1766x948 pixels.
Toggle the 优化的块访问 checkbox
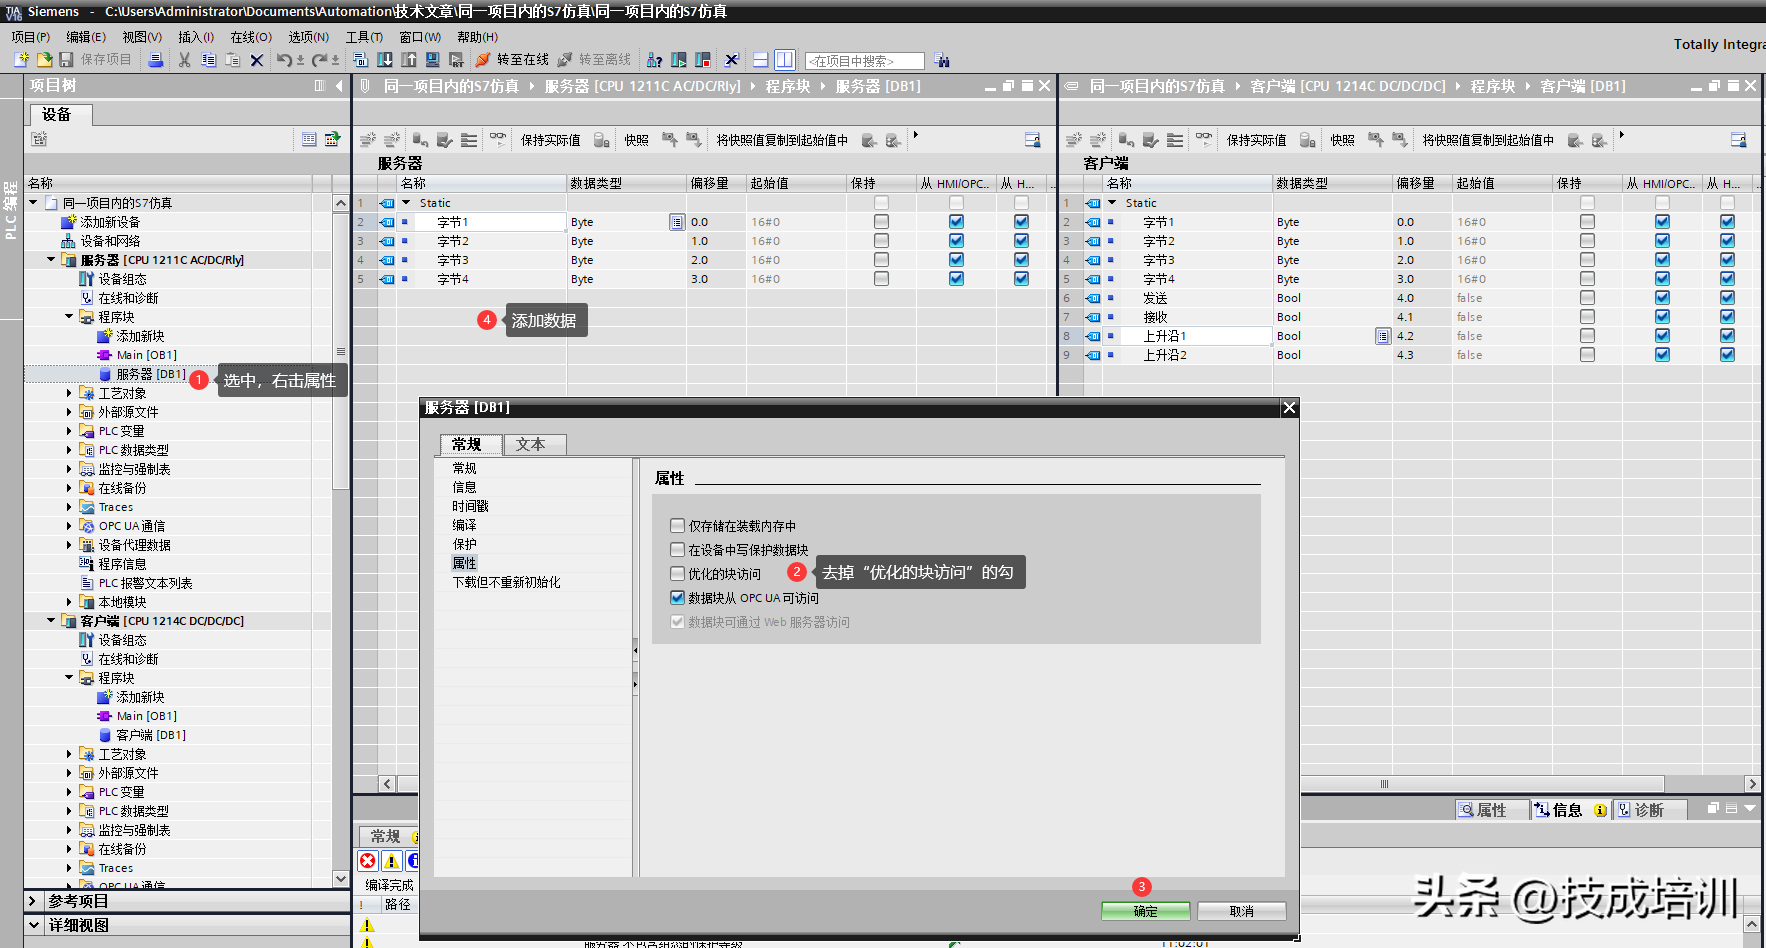[x=677, y=574]
